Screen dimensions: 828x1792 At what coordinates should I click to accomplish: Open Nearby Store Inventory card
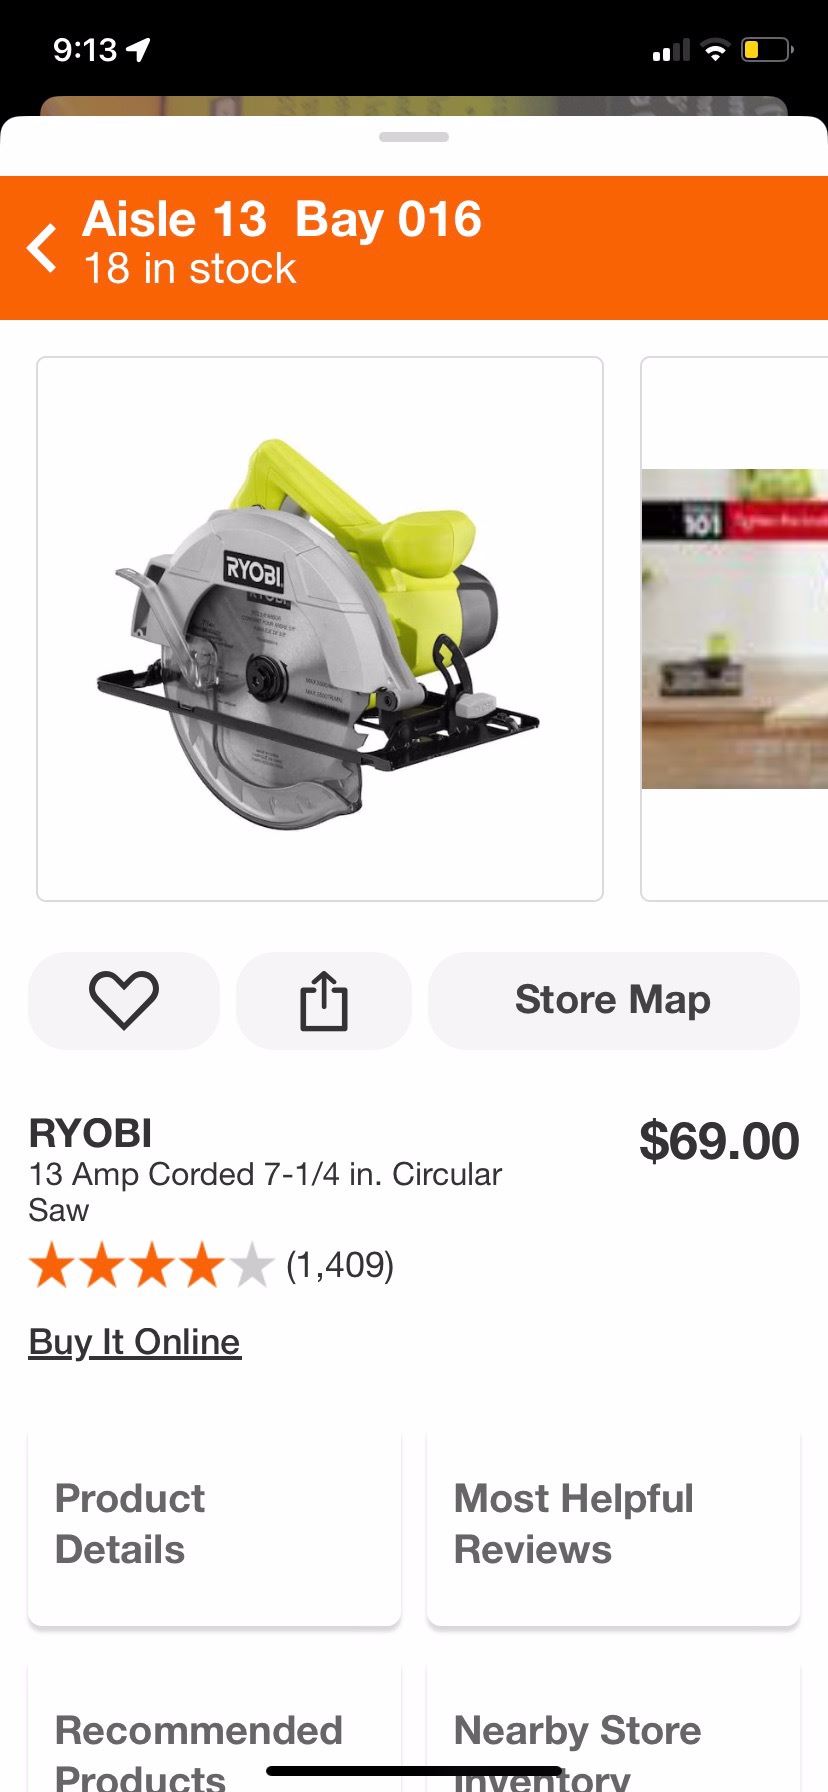coord(613,1730)
